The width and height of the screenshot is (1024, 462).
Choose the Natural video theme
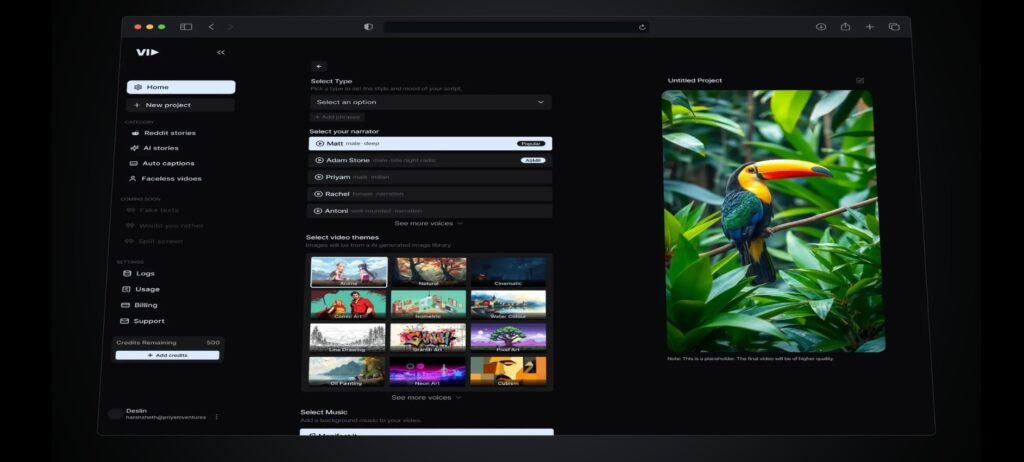click(x=429, y=272)
